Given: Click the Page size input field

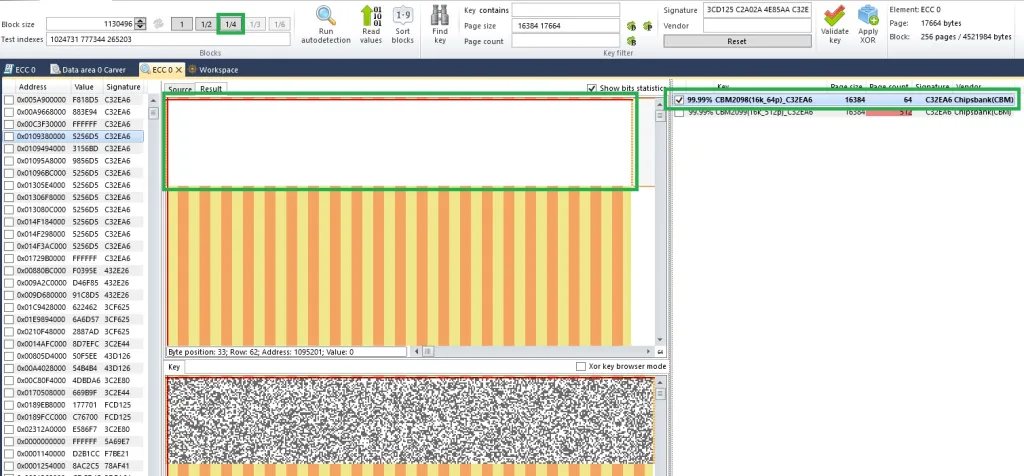Looking at the screenshot, I should click(566, 25).
